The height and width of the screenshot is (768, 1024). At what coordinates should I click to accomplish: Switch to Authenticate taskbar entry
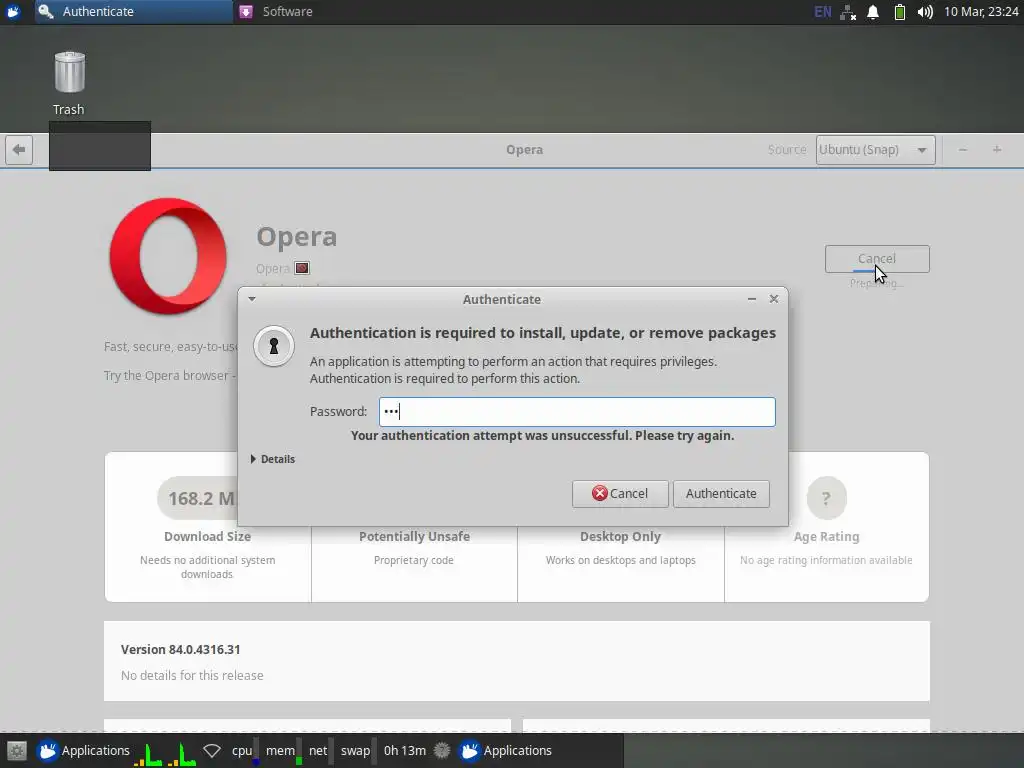[x=133, y=12]
